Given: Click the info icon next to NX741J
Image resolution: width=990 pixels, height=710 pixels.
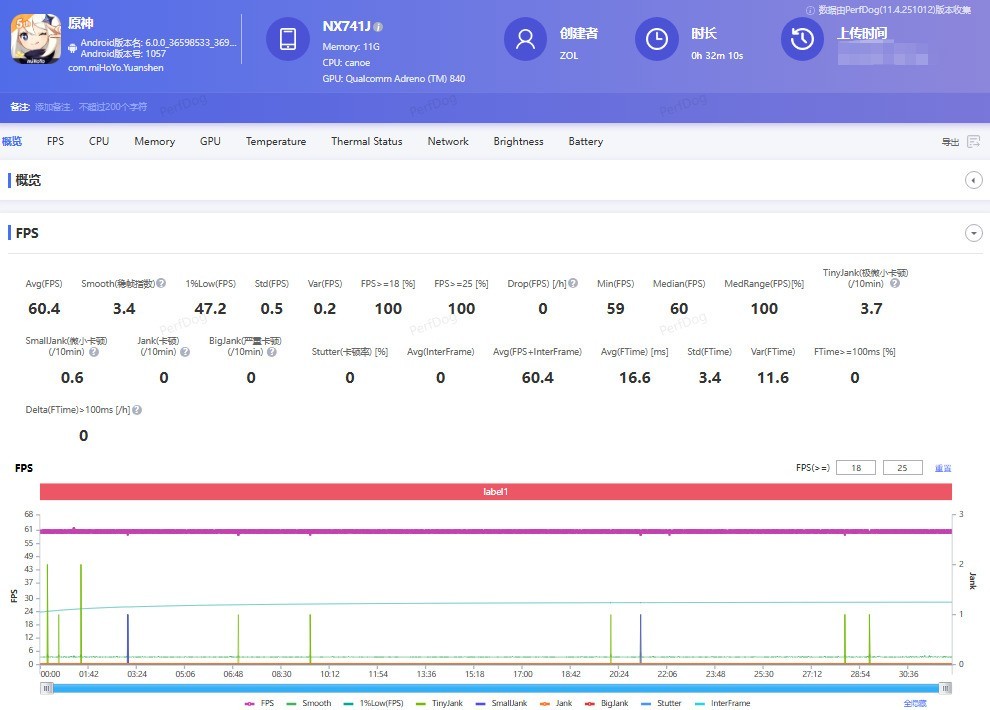Looking at the screenshot, I should (378, 27).
